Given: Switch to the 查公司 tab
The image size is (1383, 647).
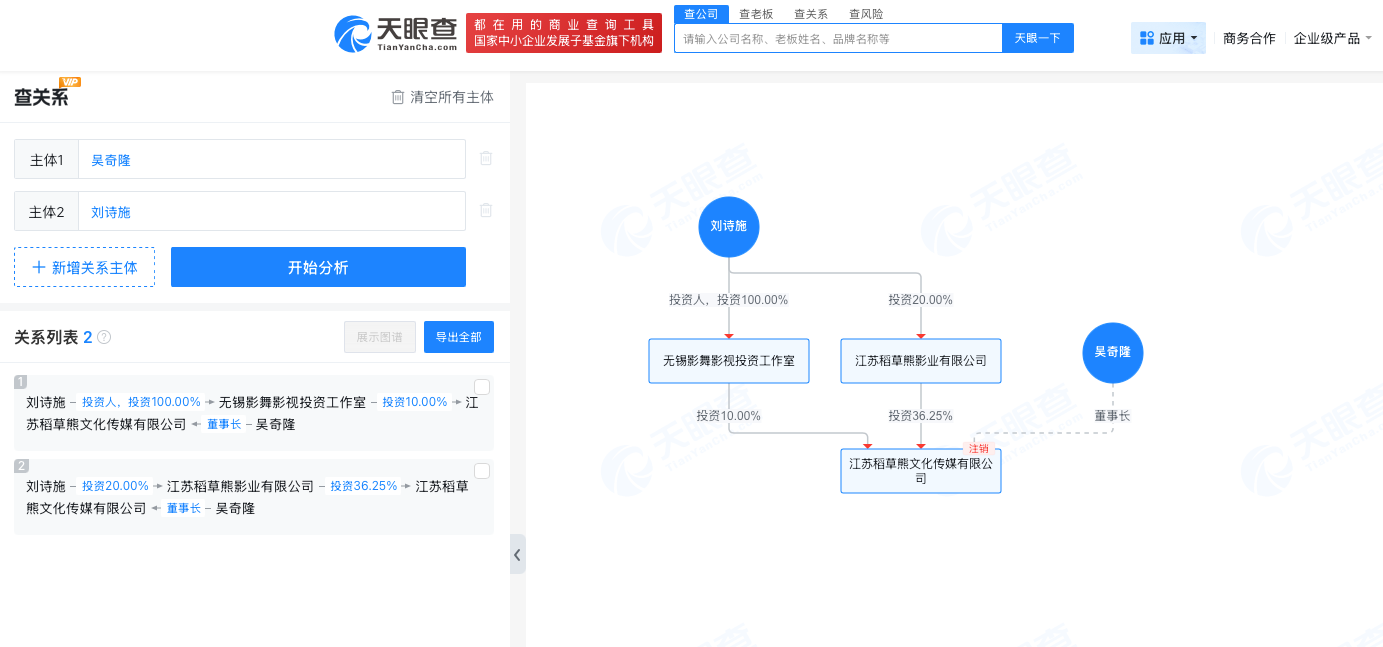Looking at the screenshot, I should 701,14.
